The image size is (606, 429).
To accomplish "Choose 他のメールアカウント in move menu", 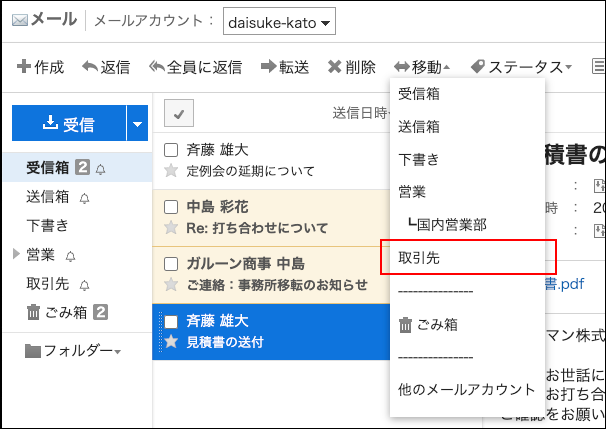I will click(468, 390).
